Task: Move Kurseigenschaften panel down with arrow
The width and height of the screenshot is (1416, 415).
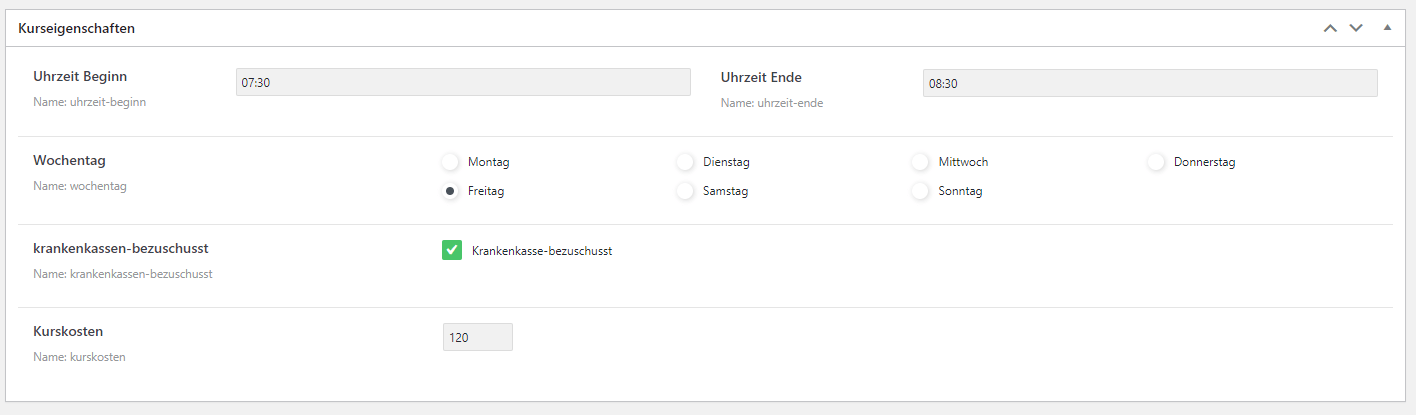Action: point(1356,28)
